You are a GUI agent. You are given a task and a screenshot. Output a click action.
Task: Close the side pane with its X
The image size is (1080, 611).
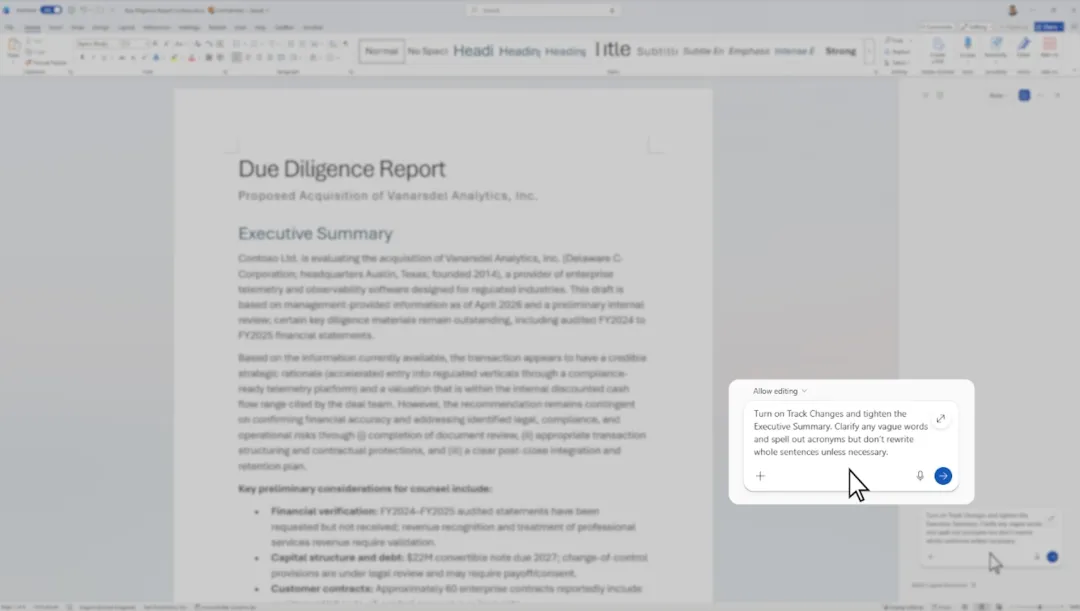(x=1058, y=95)
